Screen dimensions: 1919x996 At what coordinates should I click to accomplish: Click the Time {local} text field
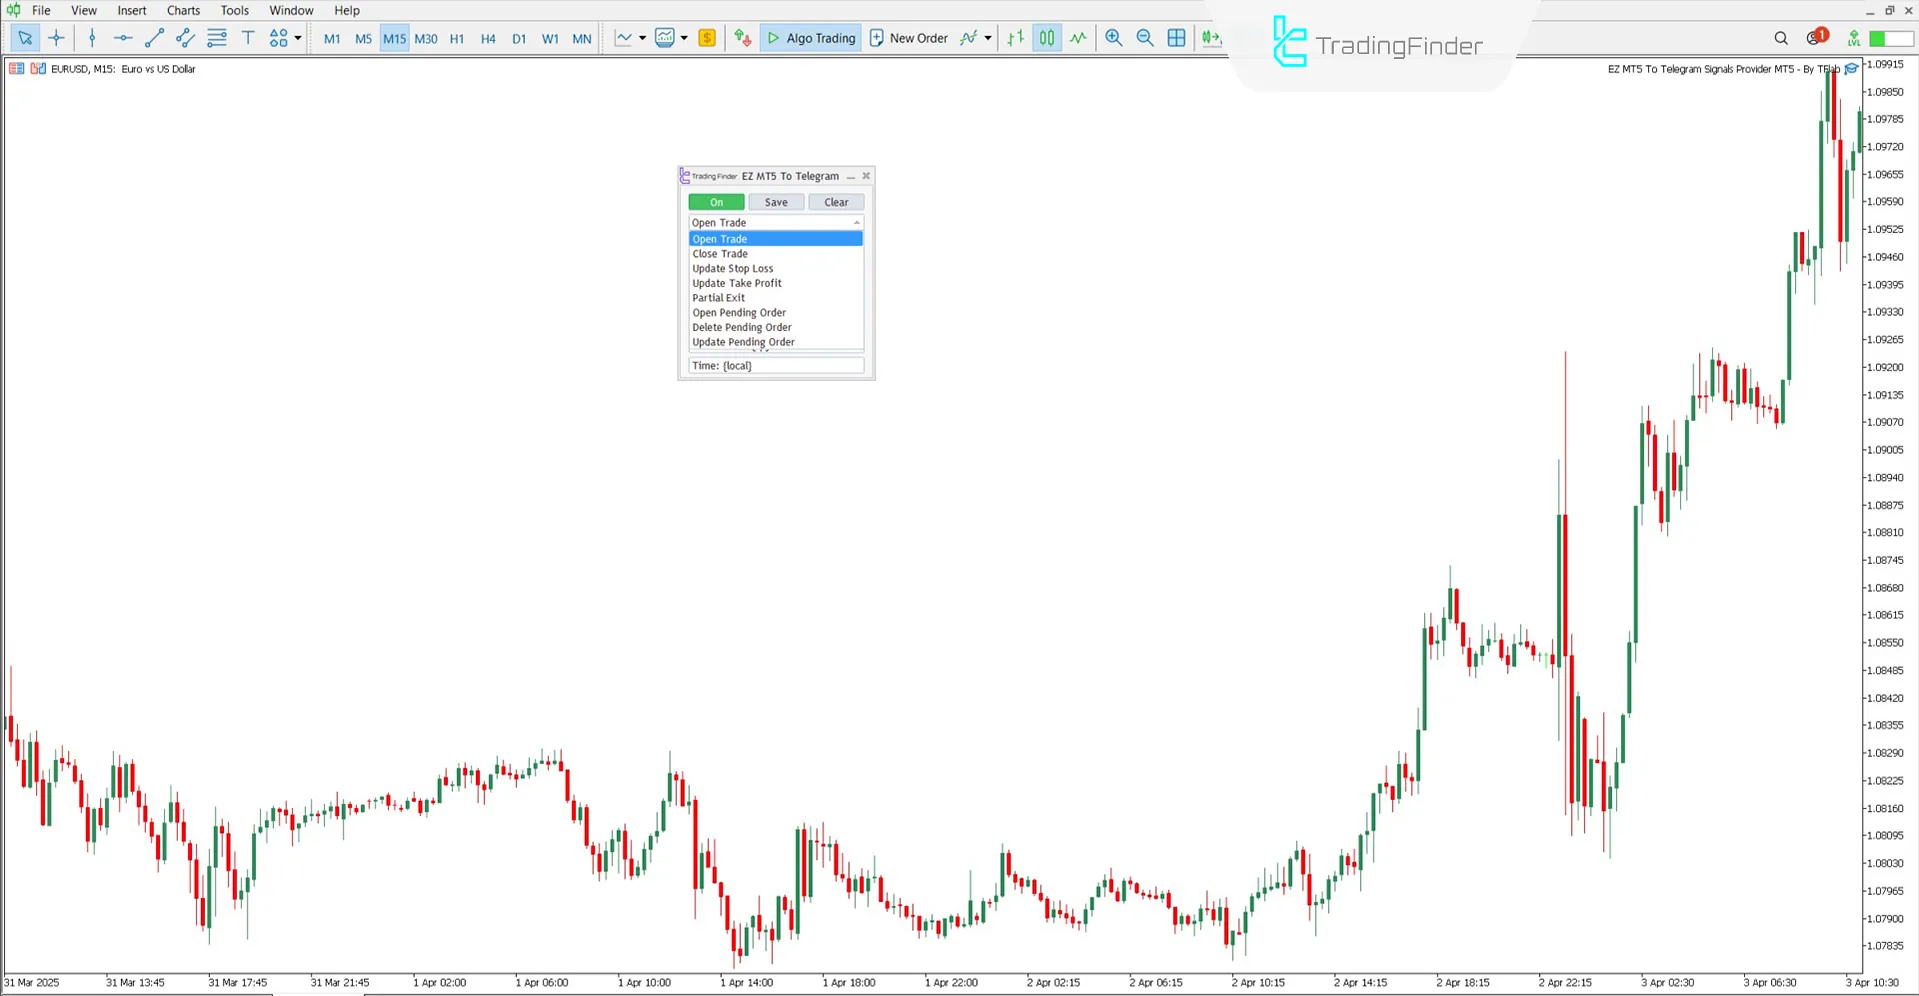pyautogui.click(x=775, y=365)
